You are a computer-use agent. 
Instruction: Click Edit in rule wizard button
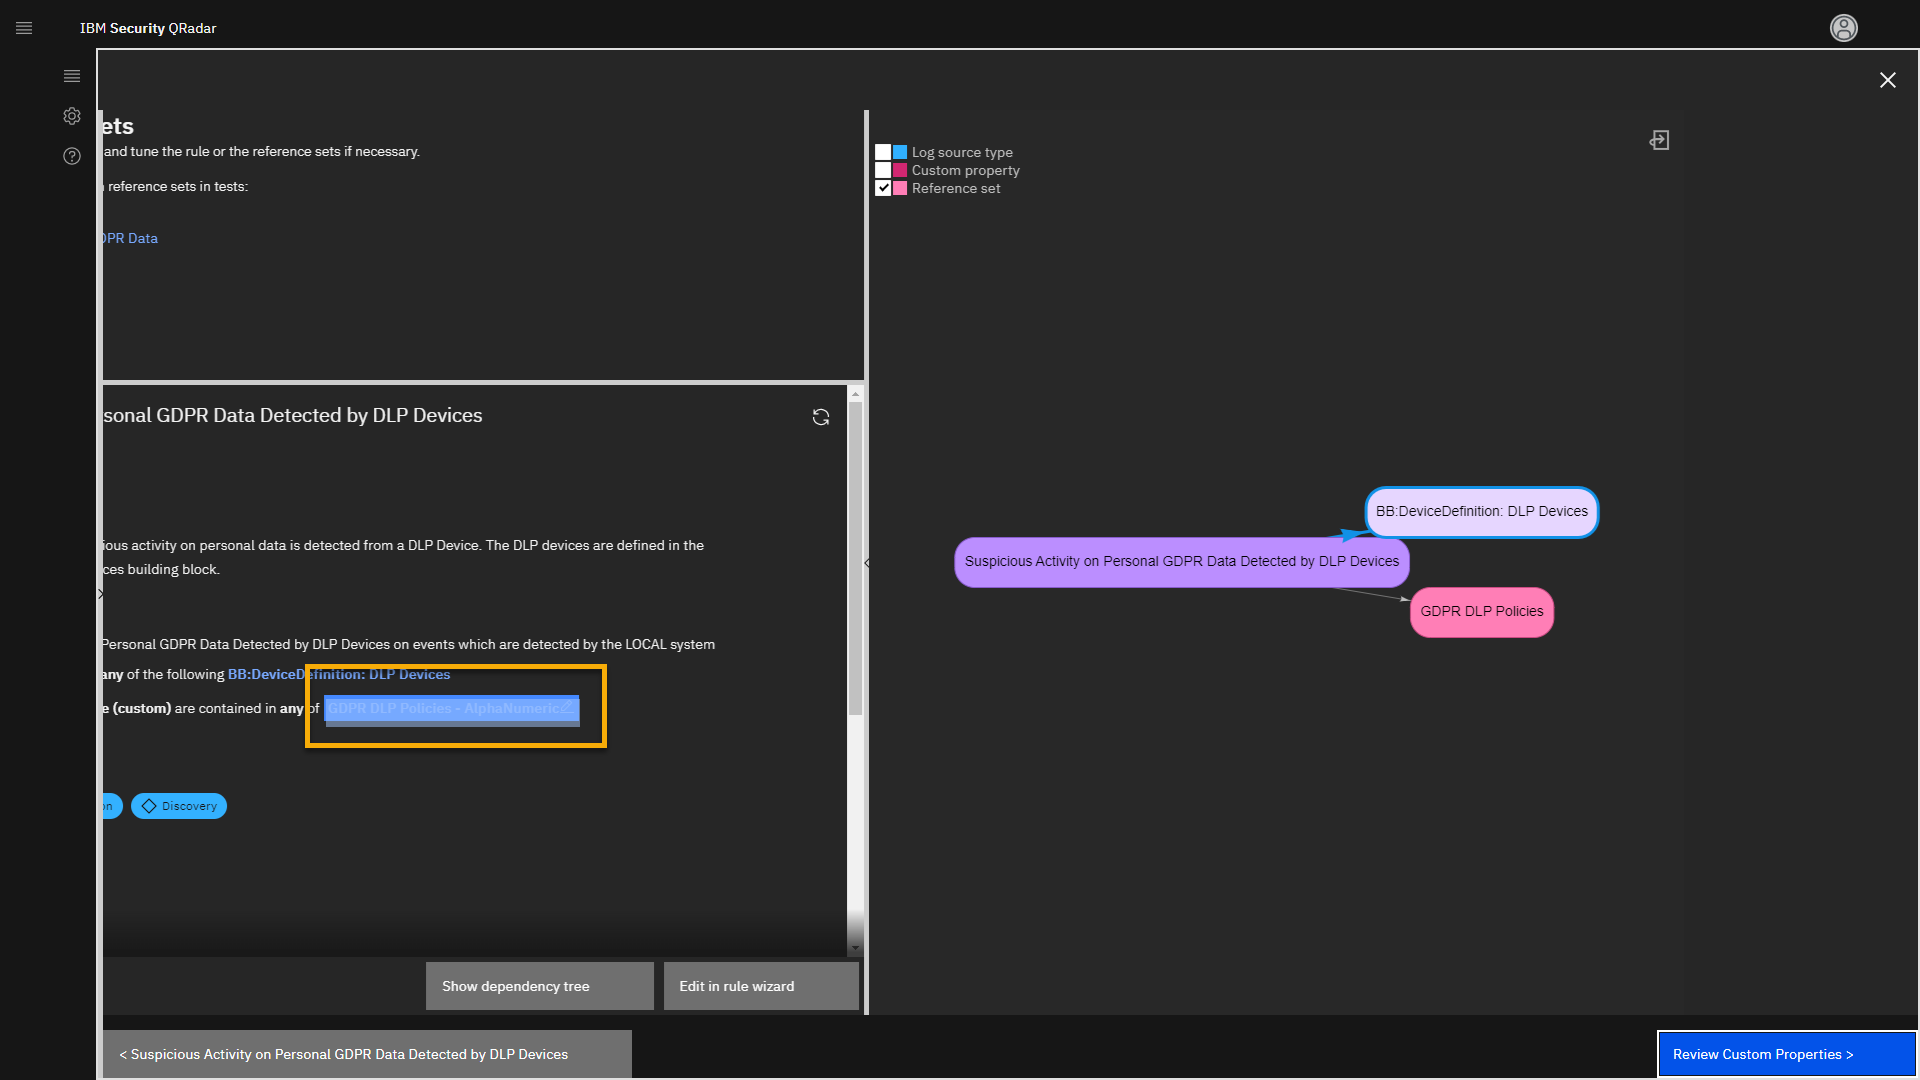[760, 986]
